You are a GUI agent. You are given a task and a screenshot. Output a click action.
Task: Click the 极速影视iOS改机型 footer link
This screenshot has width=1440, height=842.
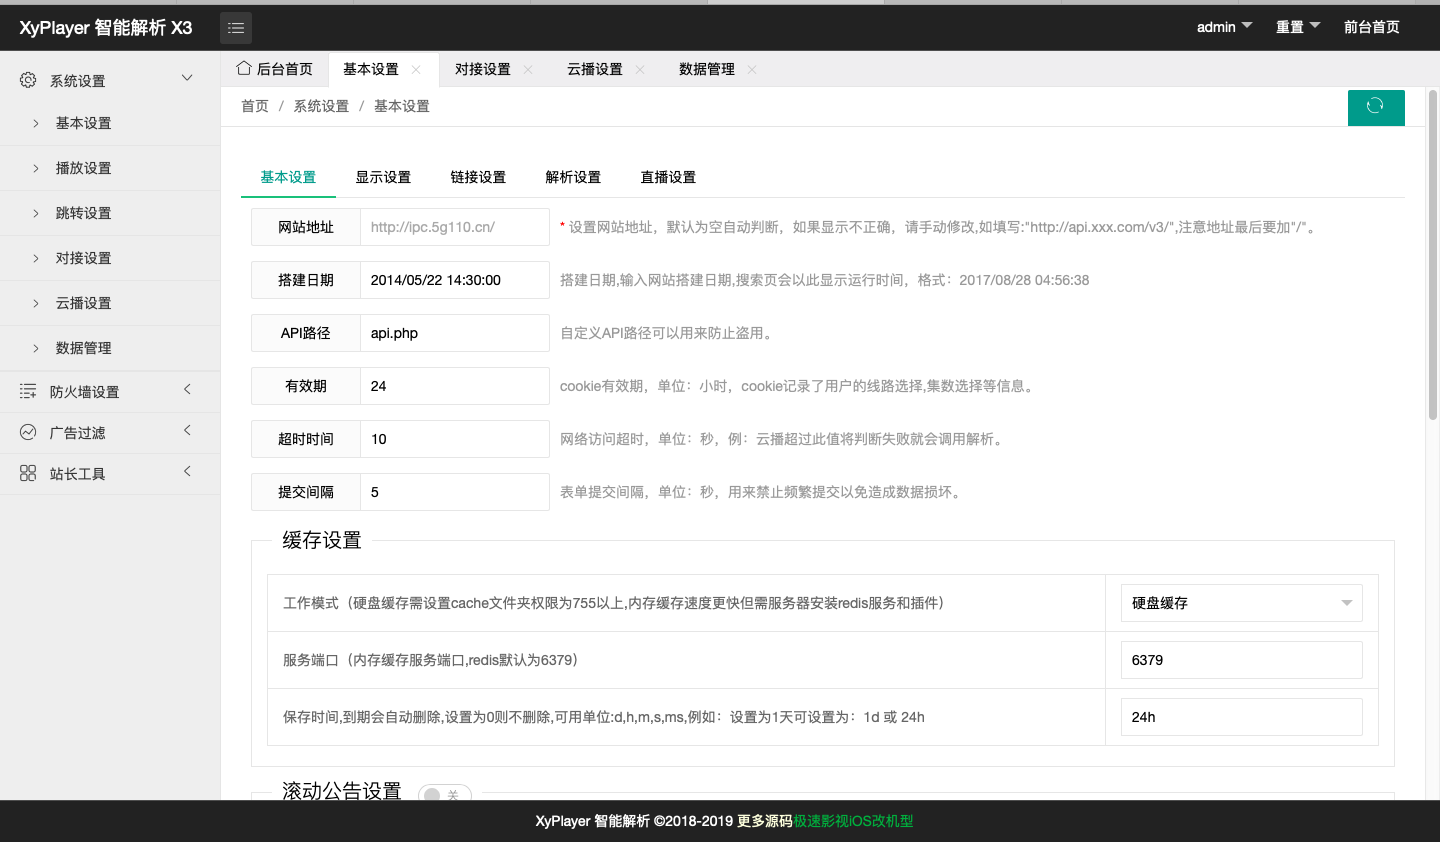point(853,821)
